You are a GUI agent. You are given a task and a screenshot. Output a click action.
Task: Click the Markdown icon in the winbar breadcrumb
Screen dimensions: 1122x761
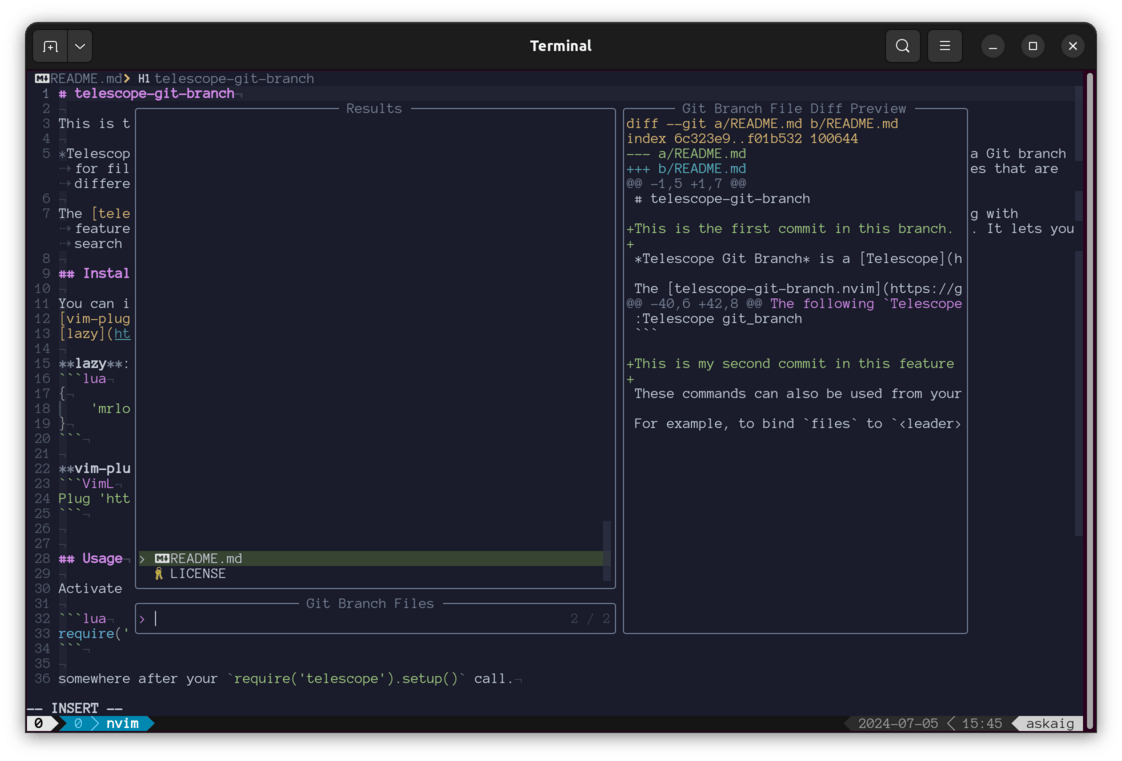[40, 78]
